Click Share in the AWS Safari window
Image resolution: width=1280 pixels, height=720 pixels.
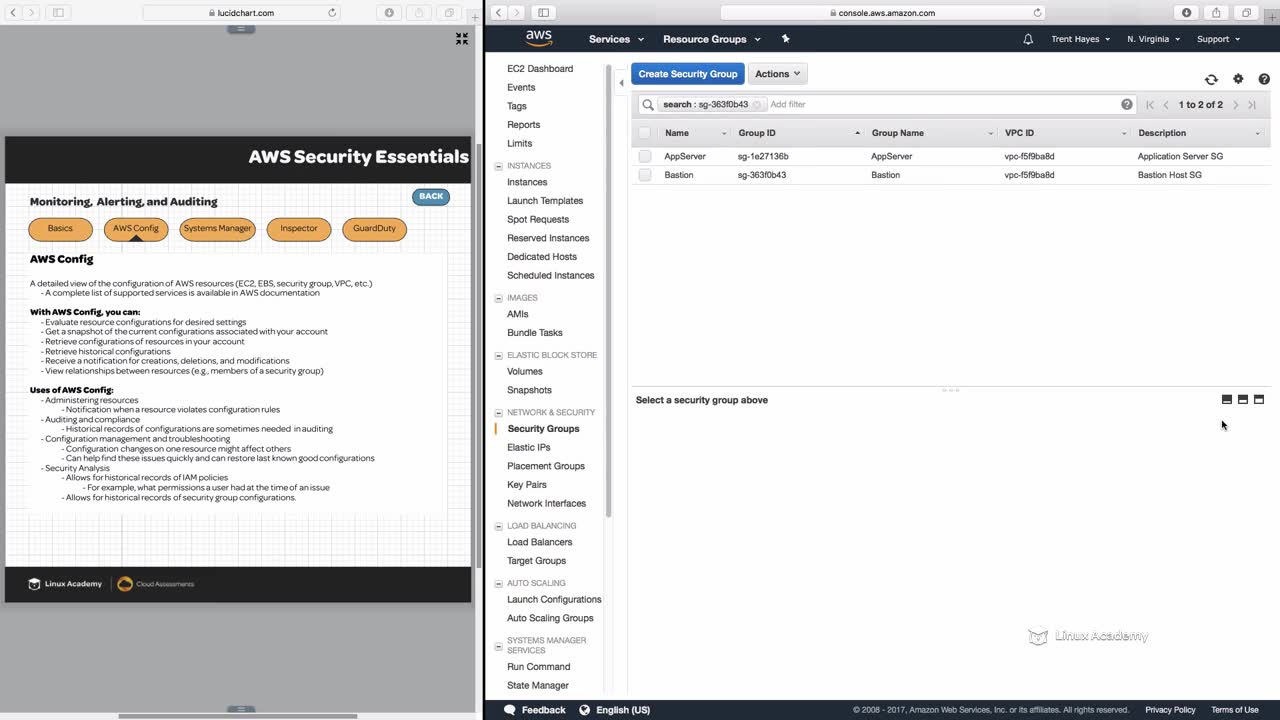coord(1216,13)
